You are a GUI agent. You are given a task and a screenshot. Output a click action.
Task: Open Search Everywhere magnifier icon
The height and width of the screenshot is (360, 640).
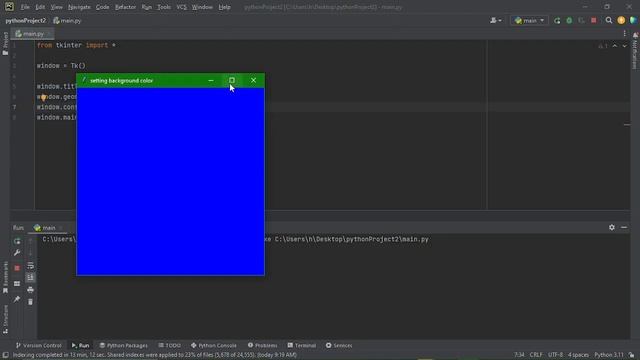609,20
